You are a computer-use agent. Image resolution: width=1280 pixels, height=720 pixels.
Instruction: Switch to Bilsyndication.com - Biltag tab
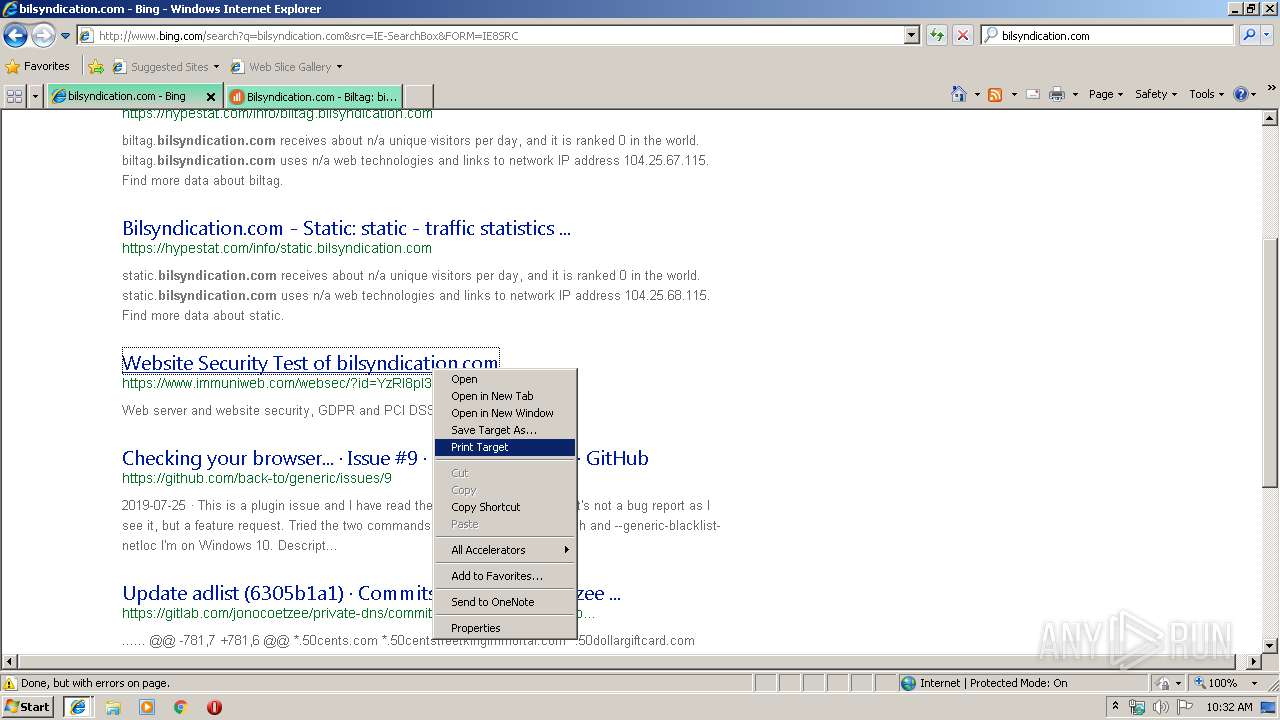click(314, 96)
